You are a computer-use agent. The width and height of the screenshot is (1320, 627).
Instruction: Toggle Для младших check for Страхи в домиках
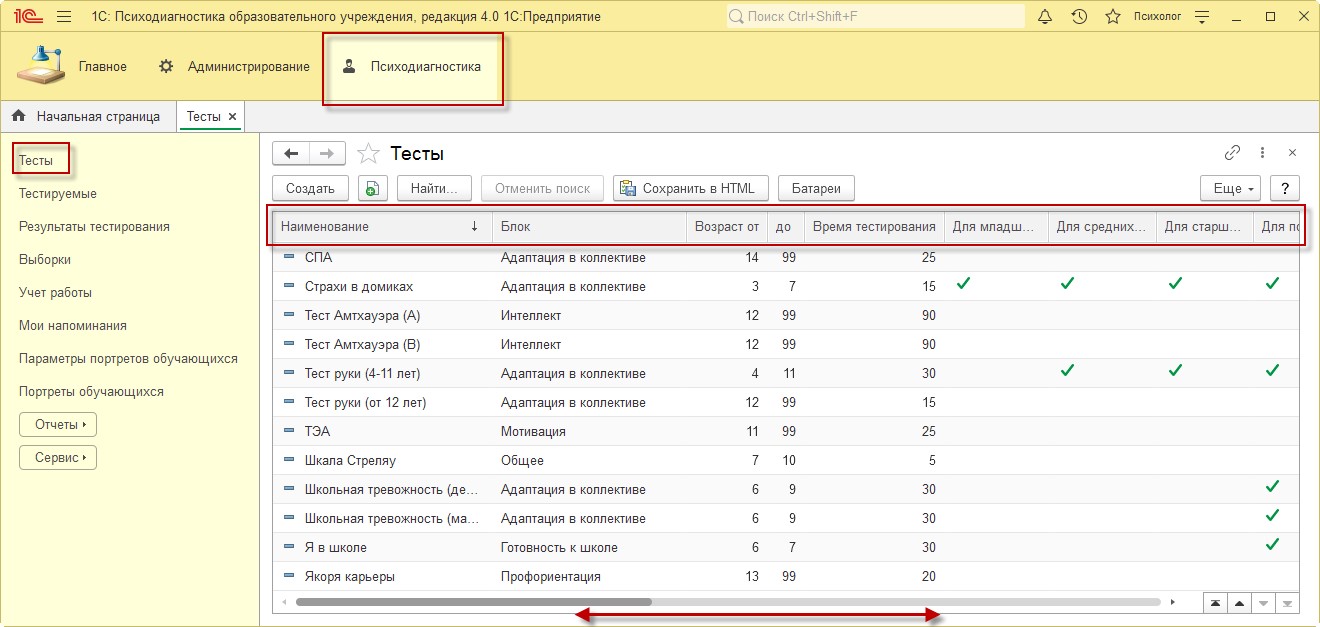(x=964, y=284)
